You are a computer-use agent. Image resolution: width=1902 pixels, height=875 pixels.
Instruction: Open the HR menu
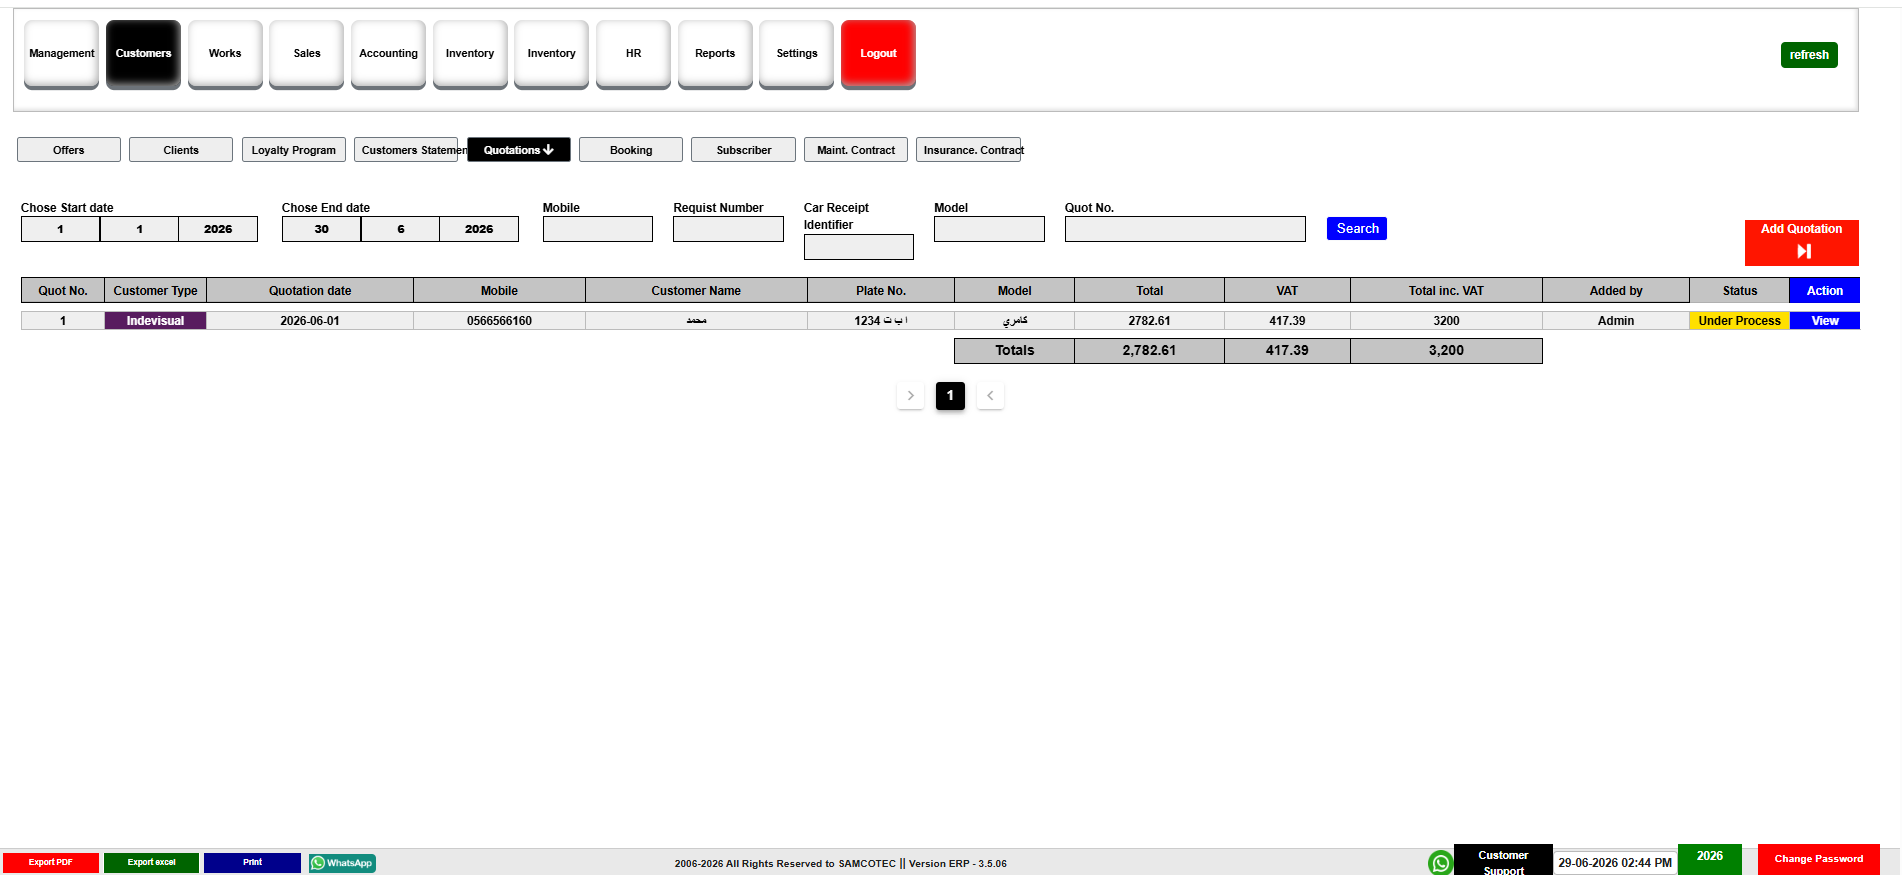tap(633, 54)
